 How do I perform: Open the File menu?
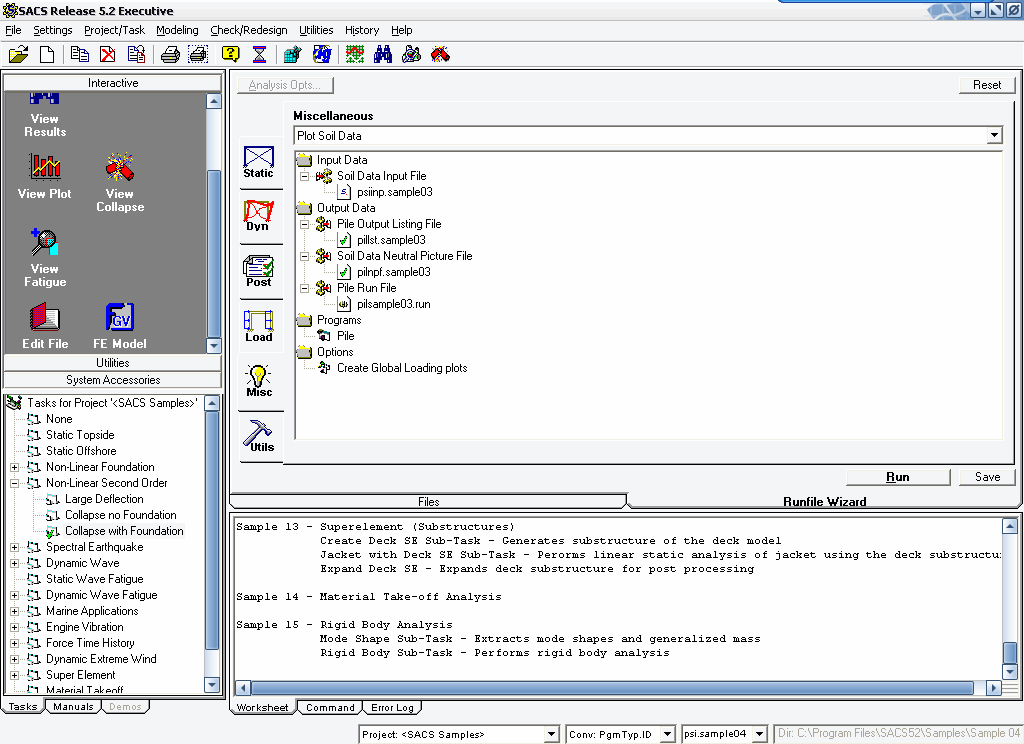(x=13, y=30)
